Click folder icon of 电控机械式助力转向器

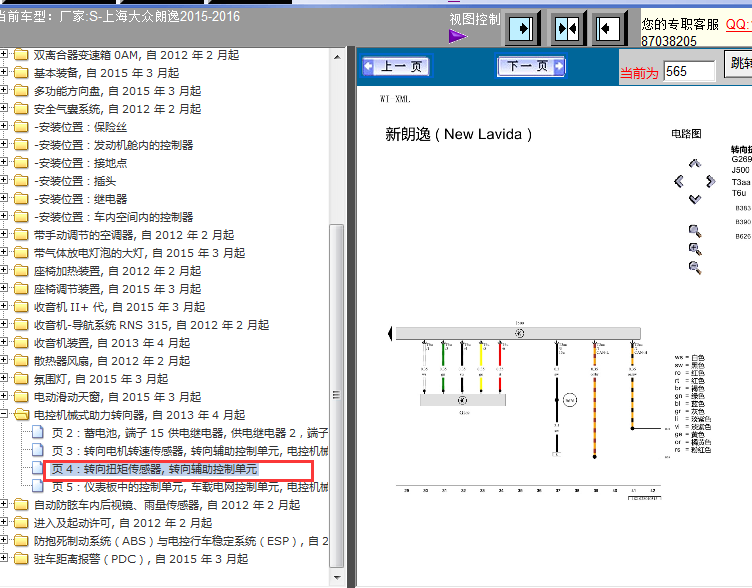coord(21,414)
